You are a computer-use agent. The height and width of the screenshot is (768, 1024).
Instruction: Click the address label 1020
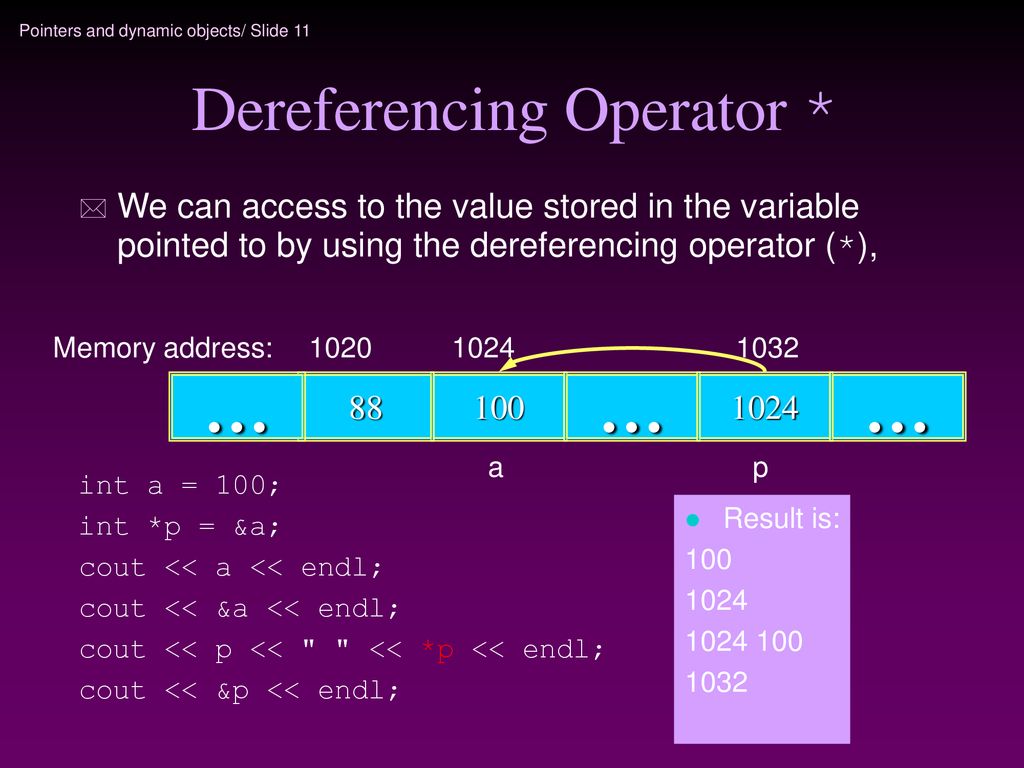340,348
